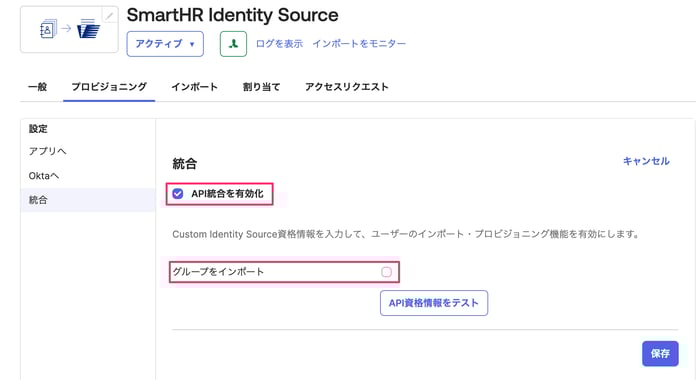Screen dimensions: 700x380
Task: Open the ログを表示 link
Action: click(279, 44)
